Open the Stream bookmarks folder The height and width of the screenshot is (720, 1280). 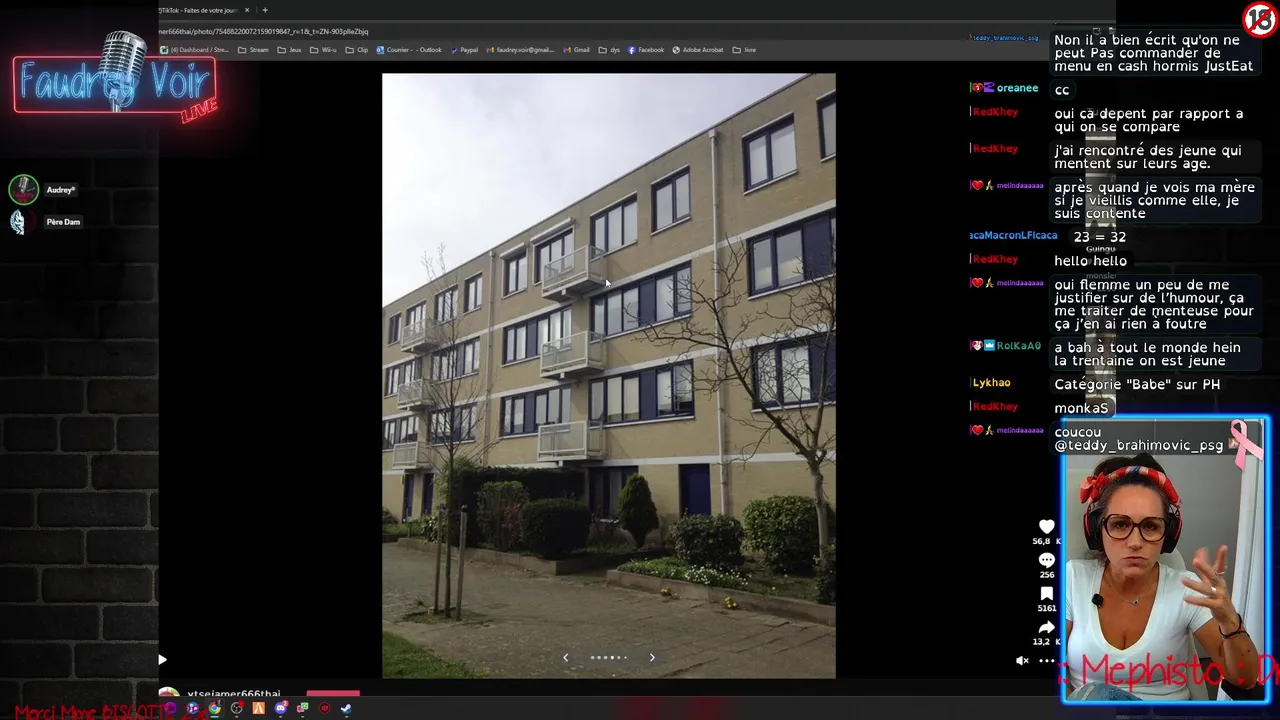[x=253, y=50]
